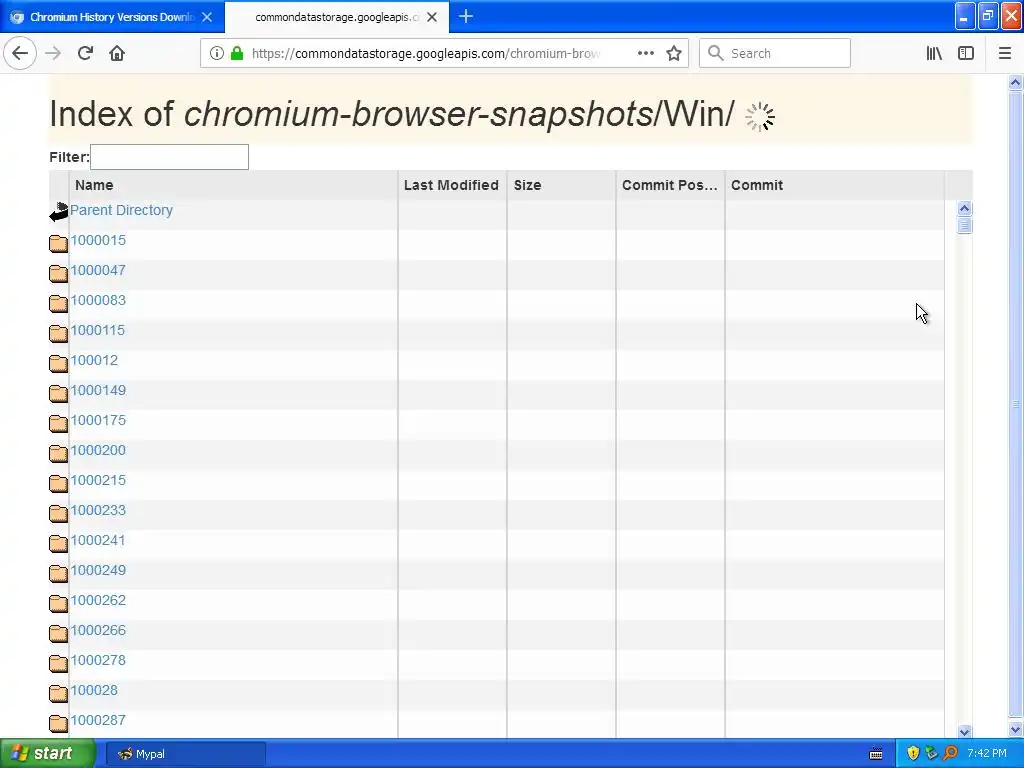Image resolution: width=1024 pixels, height=768 pixels.
Task: Open folder link 1000115
Action: (97, 330)
